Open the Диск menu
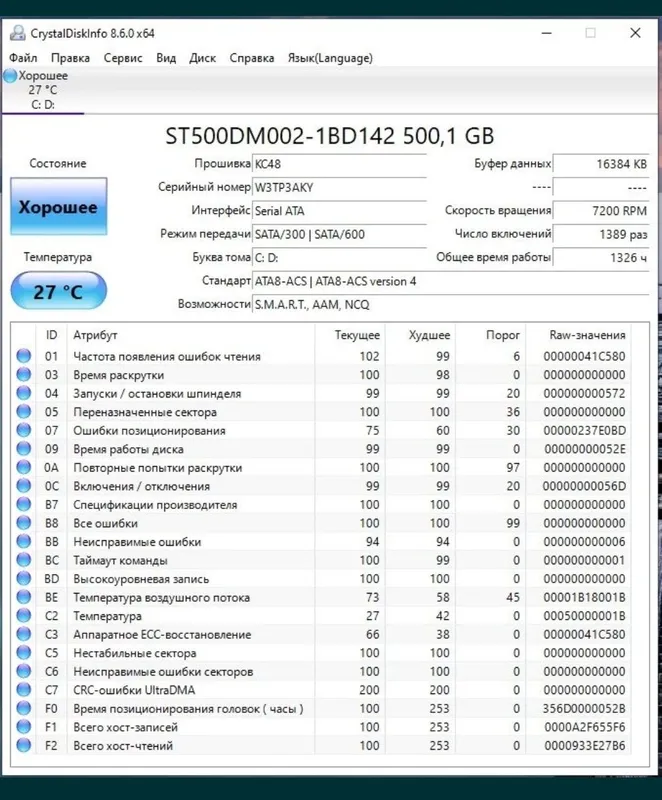The height and width of the screenshot is (800, 662). click(x=202, y=58)
